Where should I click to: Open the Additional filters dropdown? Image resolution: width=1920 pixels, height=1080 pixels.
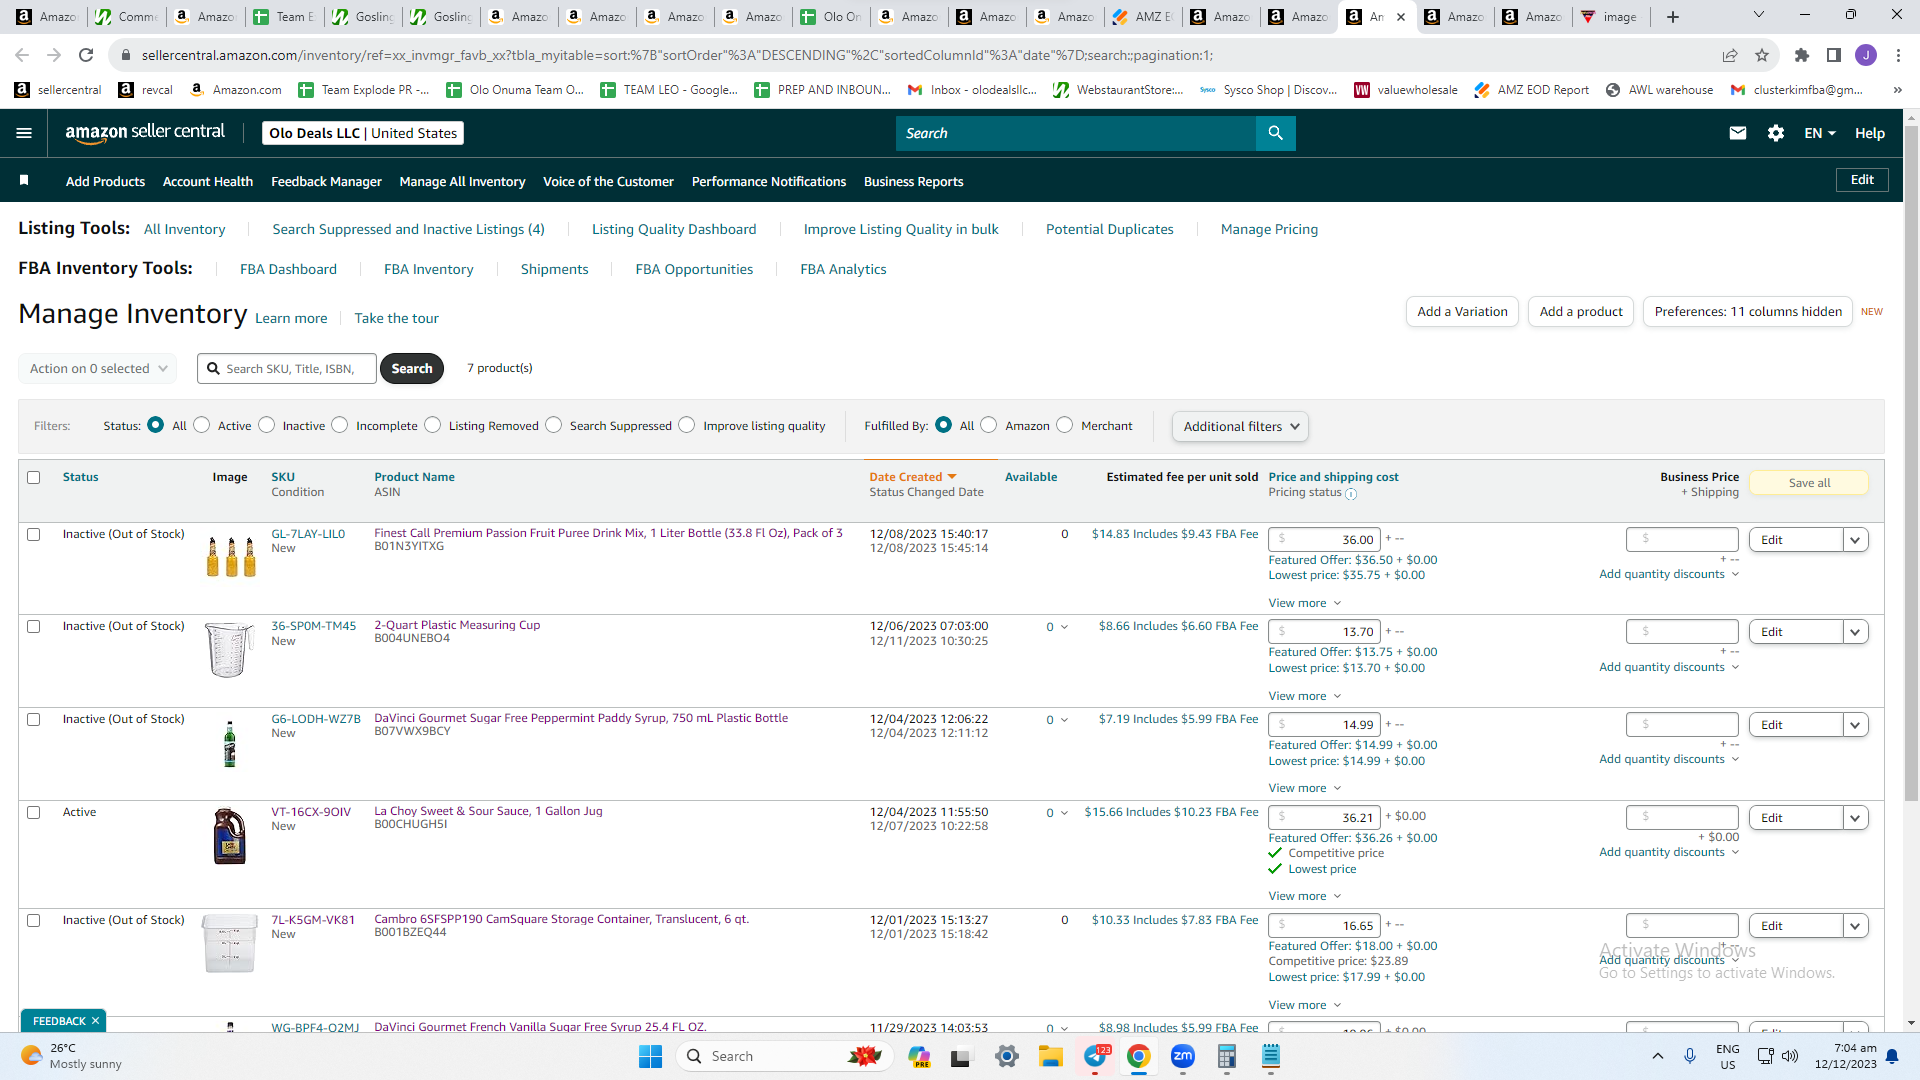[x=1240, y=426]
